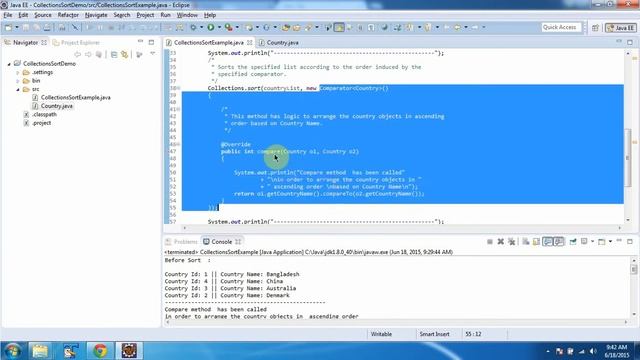The image size is (640, 360).
Task: Open the Refactor menu
Action: click(68, 15)
